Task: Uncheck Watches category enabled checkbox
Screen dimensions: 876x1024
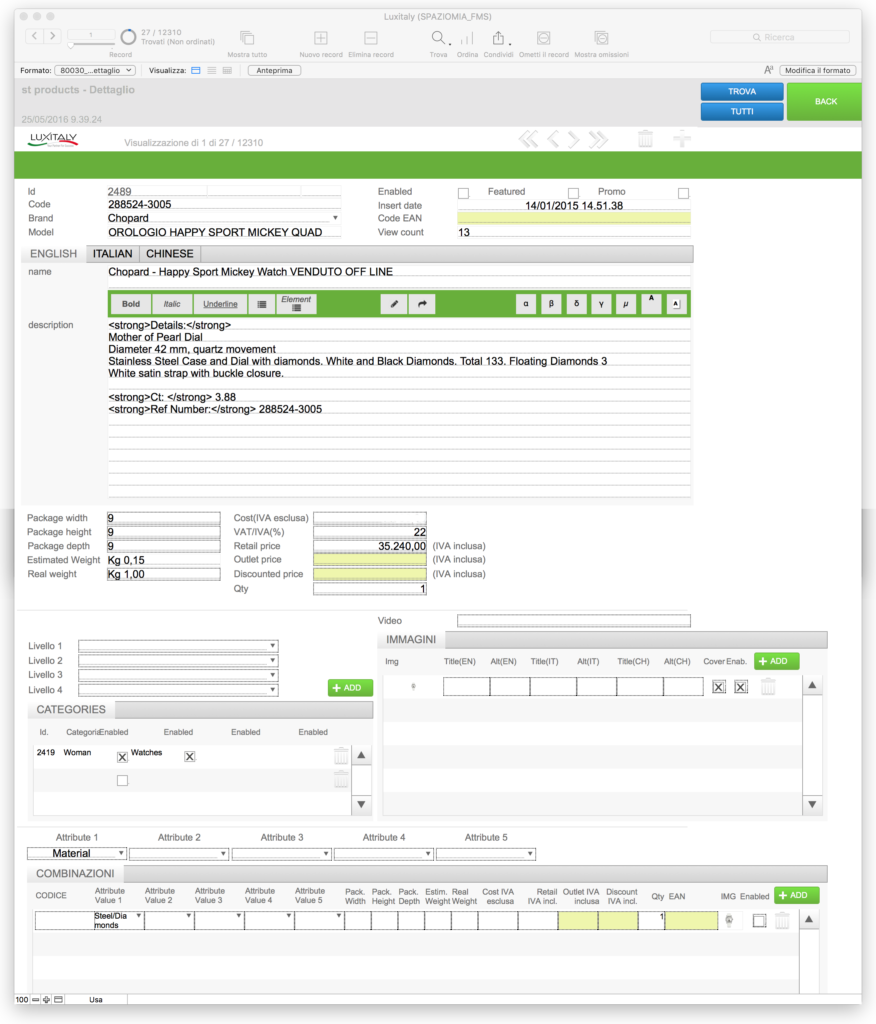Action: pyautogui.click(x=189, y=756)
